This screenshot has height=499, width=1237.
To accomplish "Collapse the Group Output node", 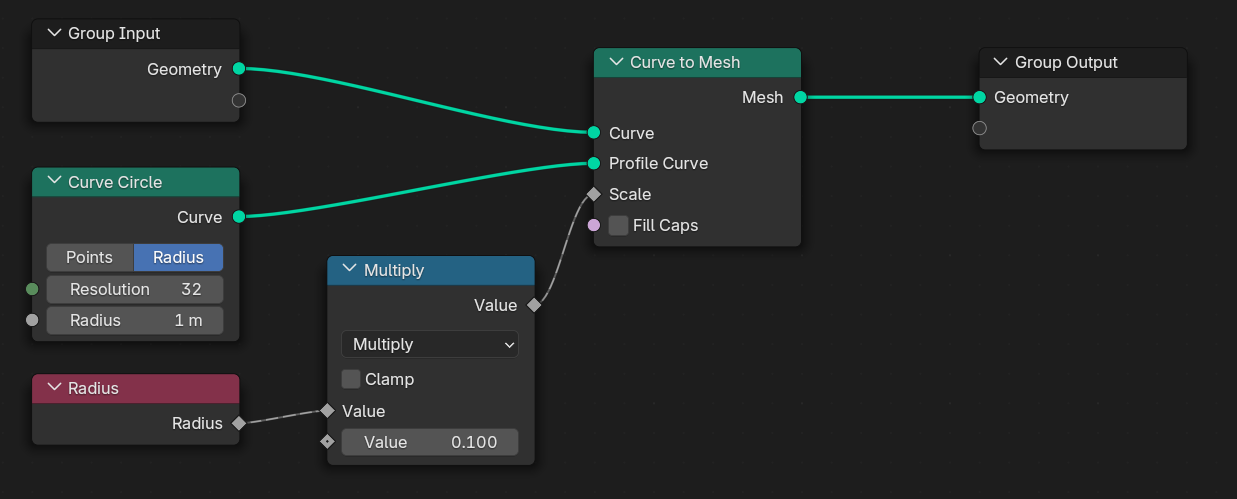I will pos(1001,62).
